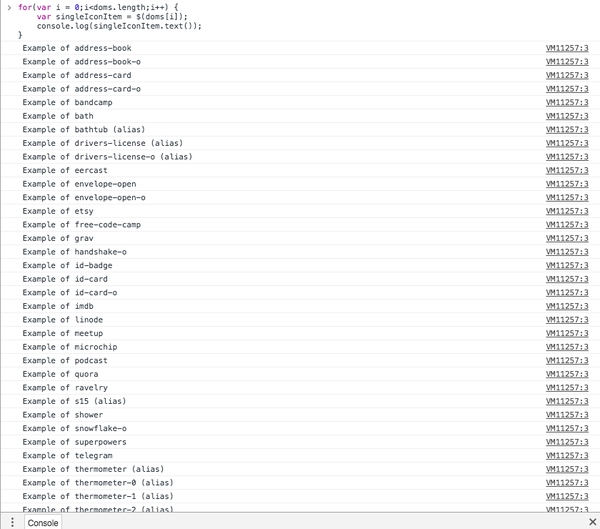
Task: Open VM11257:3 link beside shower row
Action: 567,415
